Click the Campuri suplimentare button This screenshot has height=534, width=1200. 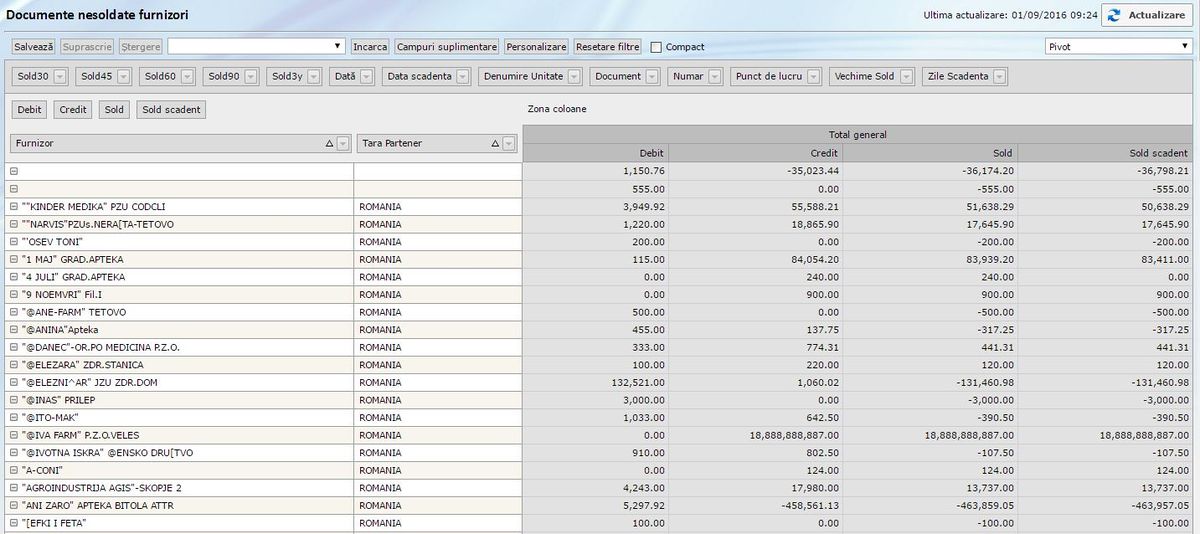[446, 47]
